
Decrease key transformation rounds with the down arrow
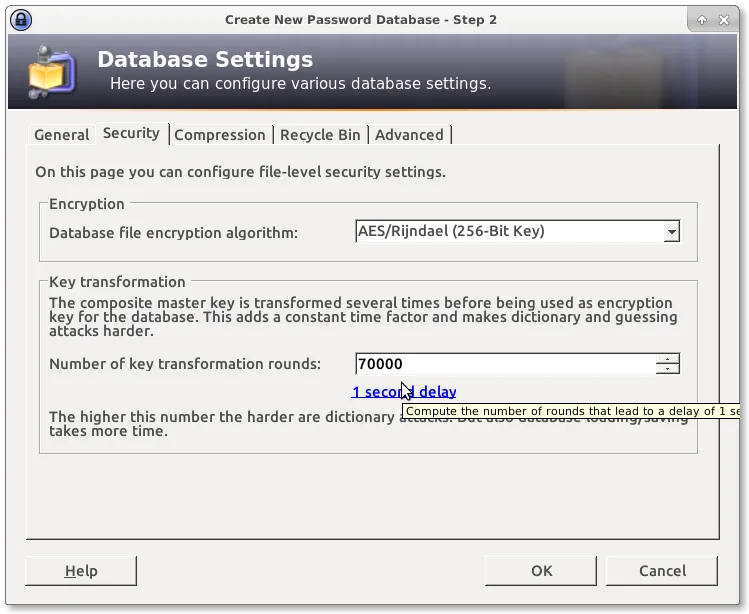(x=668, y=369)
